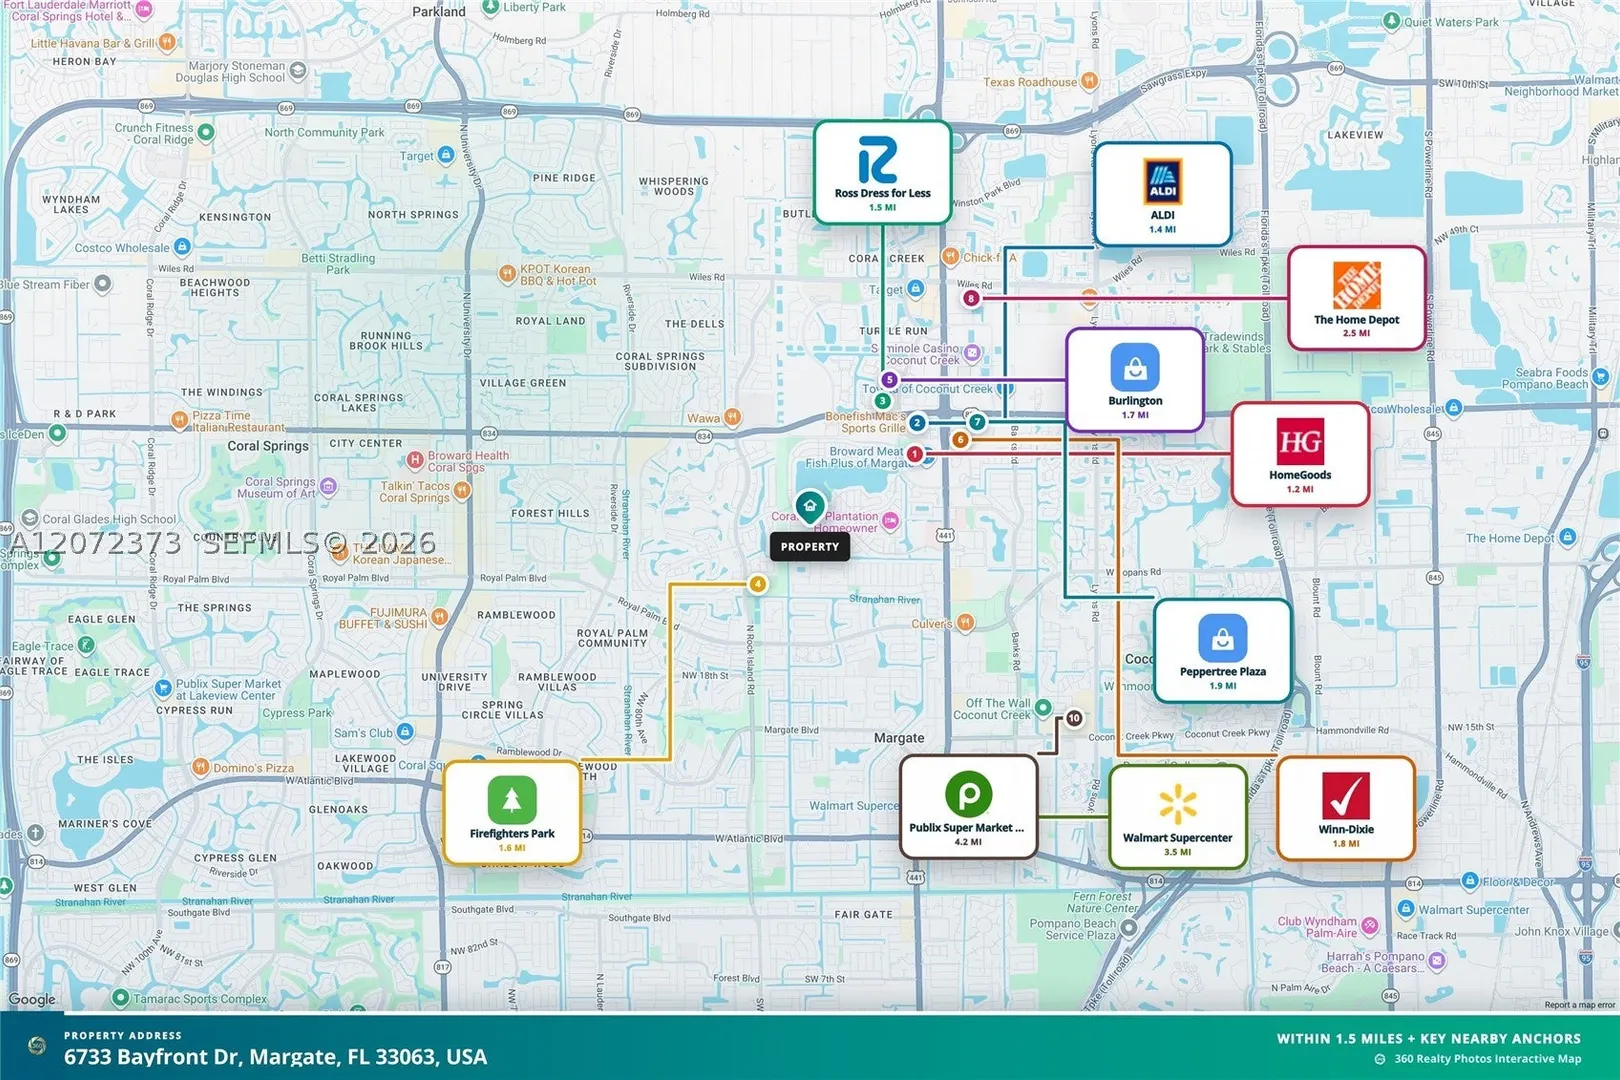Click the Publix at Lakeview Center pin
The height and width of the screenshot is (1080, 1620).
coord(163,688)
